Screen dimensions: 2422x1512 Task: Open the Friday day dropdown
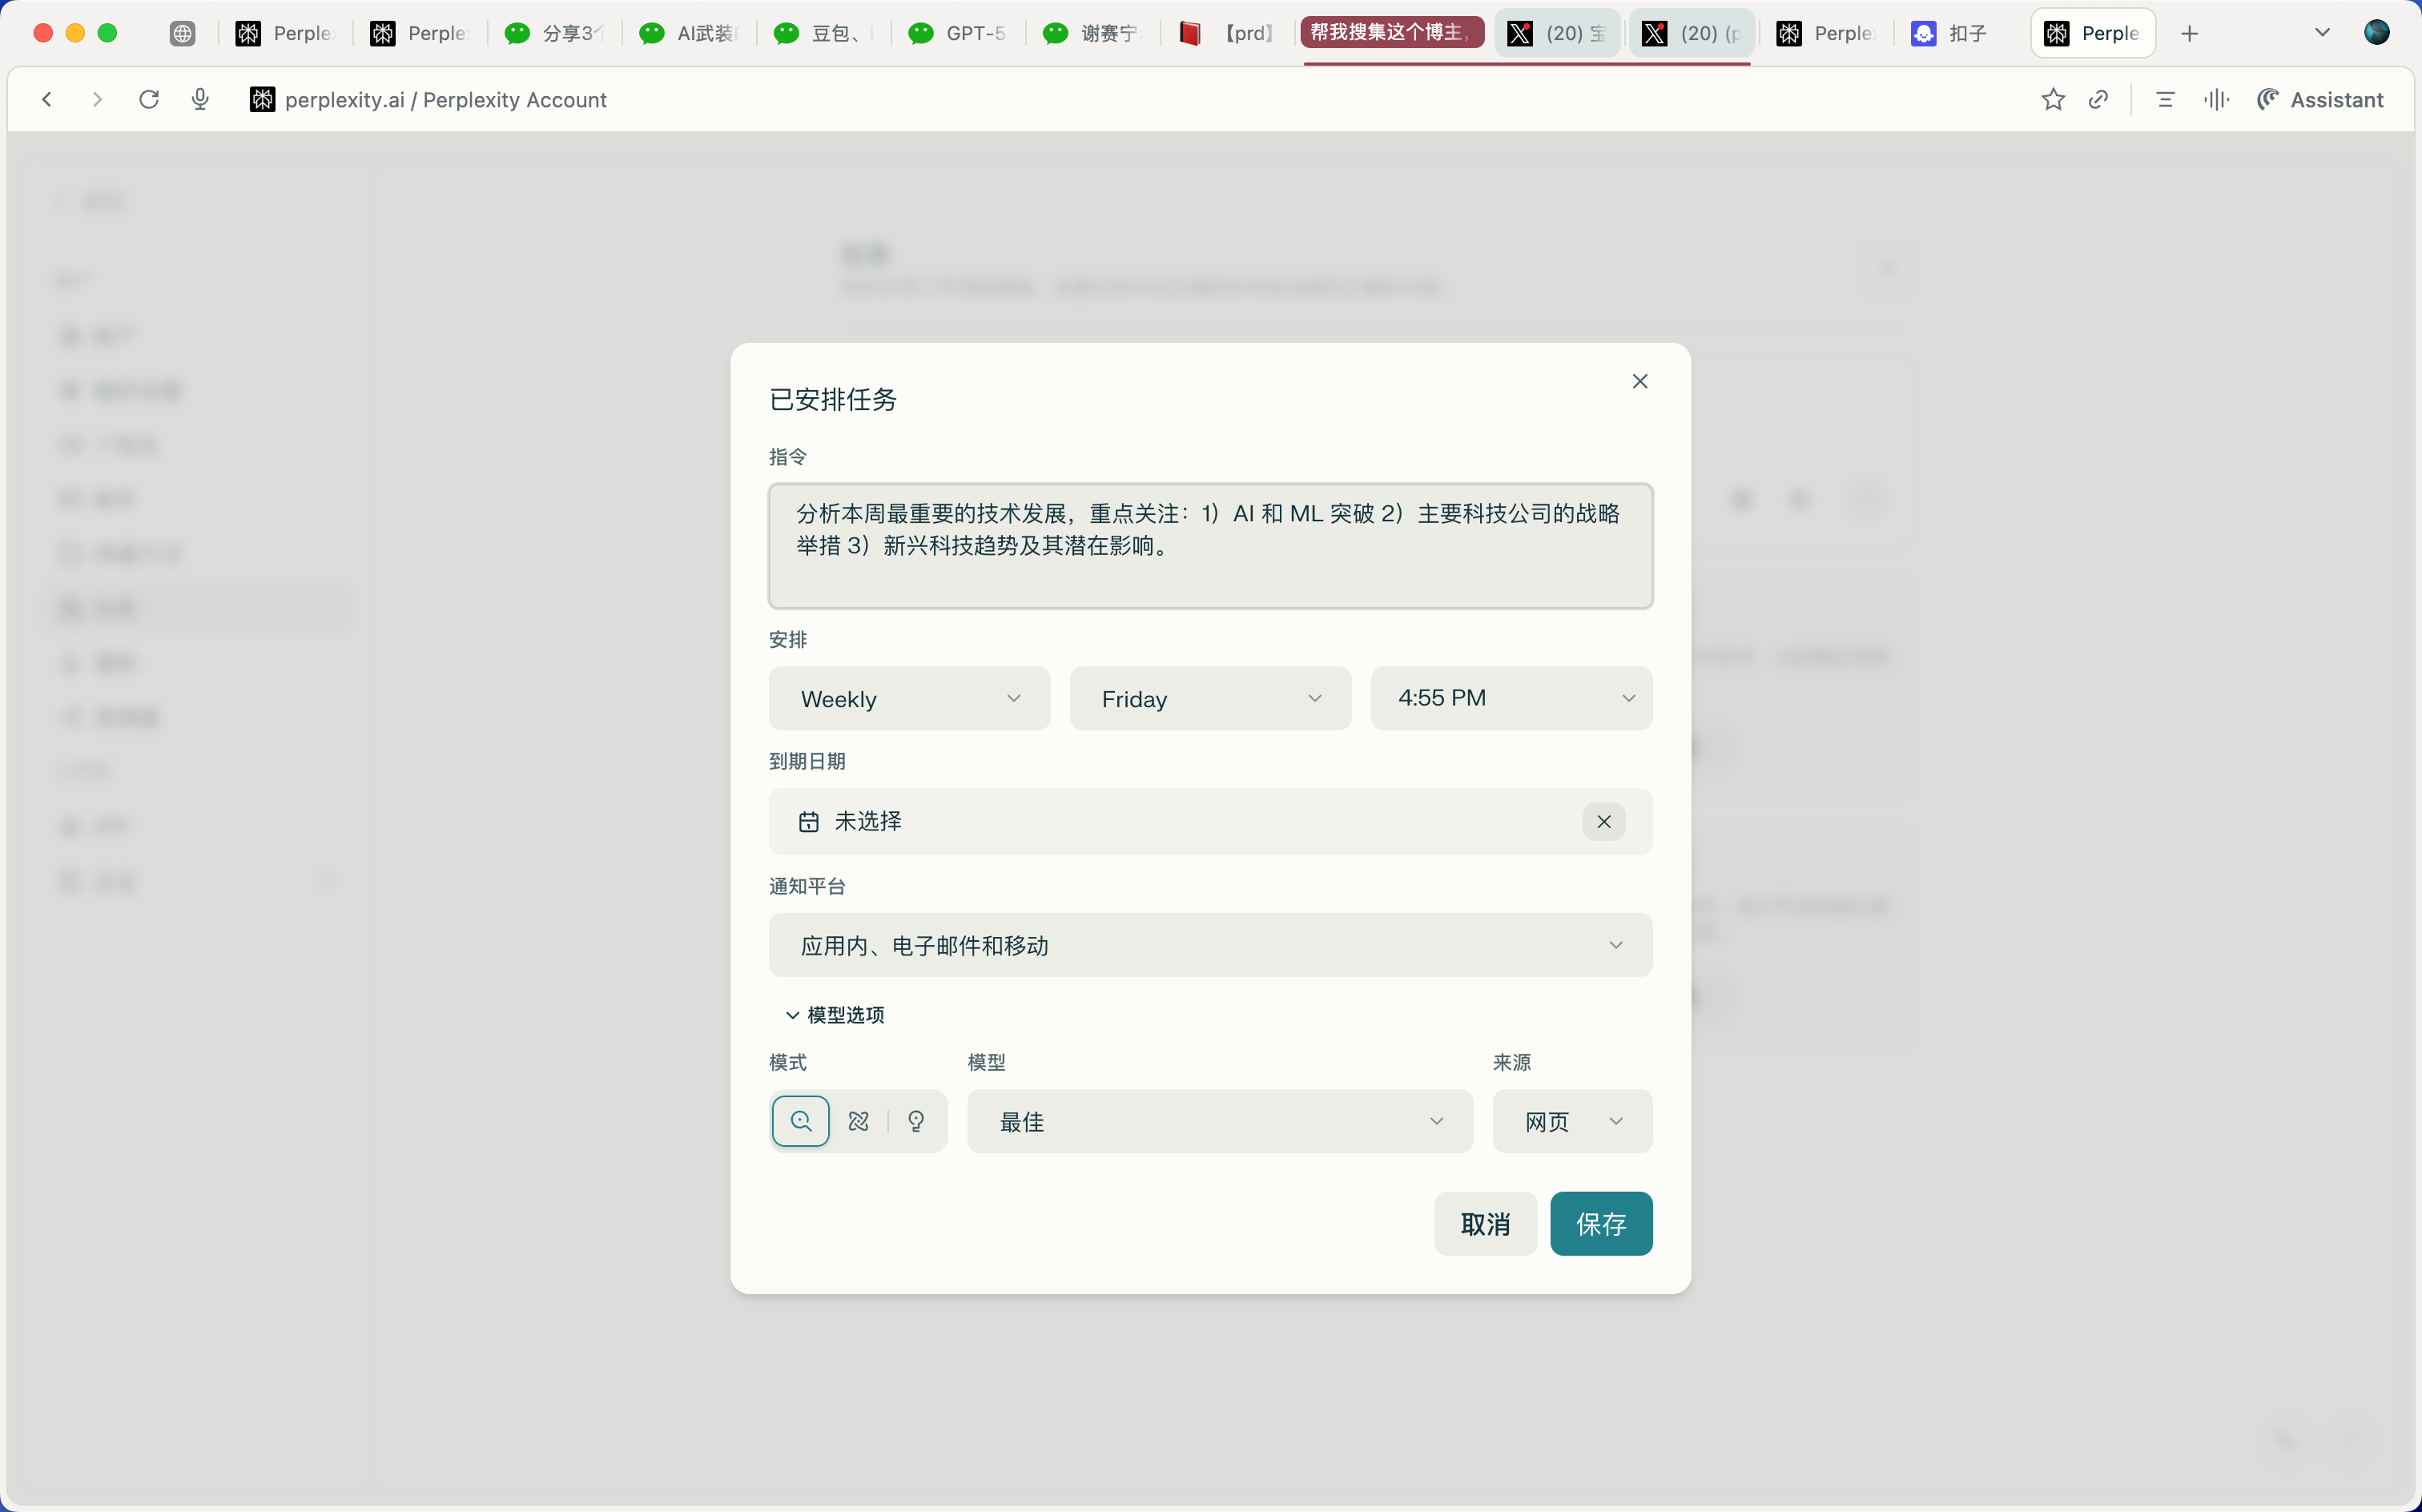(1210, 698)
